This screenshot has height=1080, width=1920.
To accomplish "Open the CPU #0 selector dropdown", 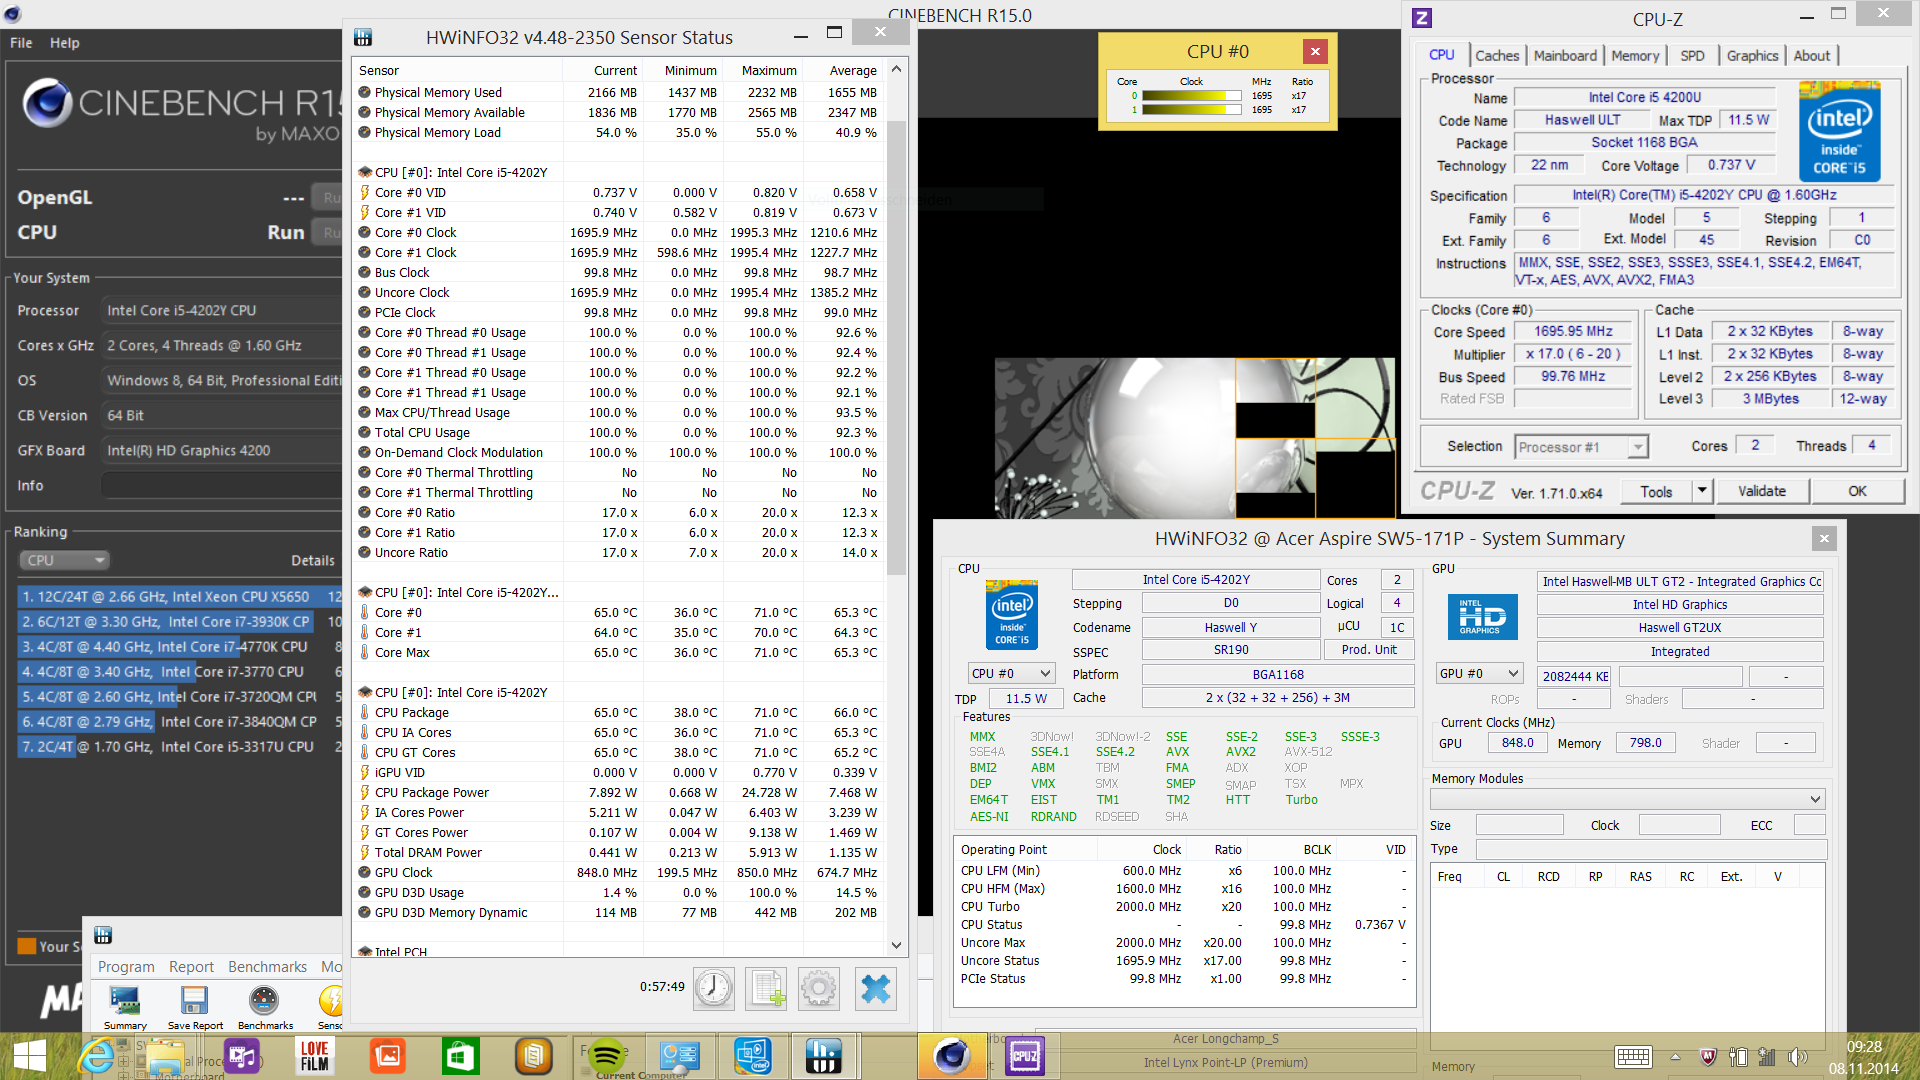I will click(x=1011, y=674).
